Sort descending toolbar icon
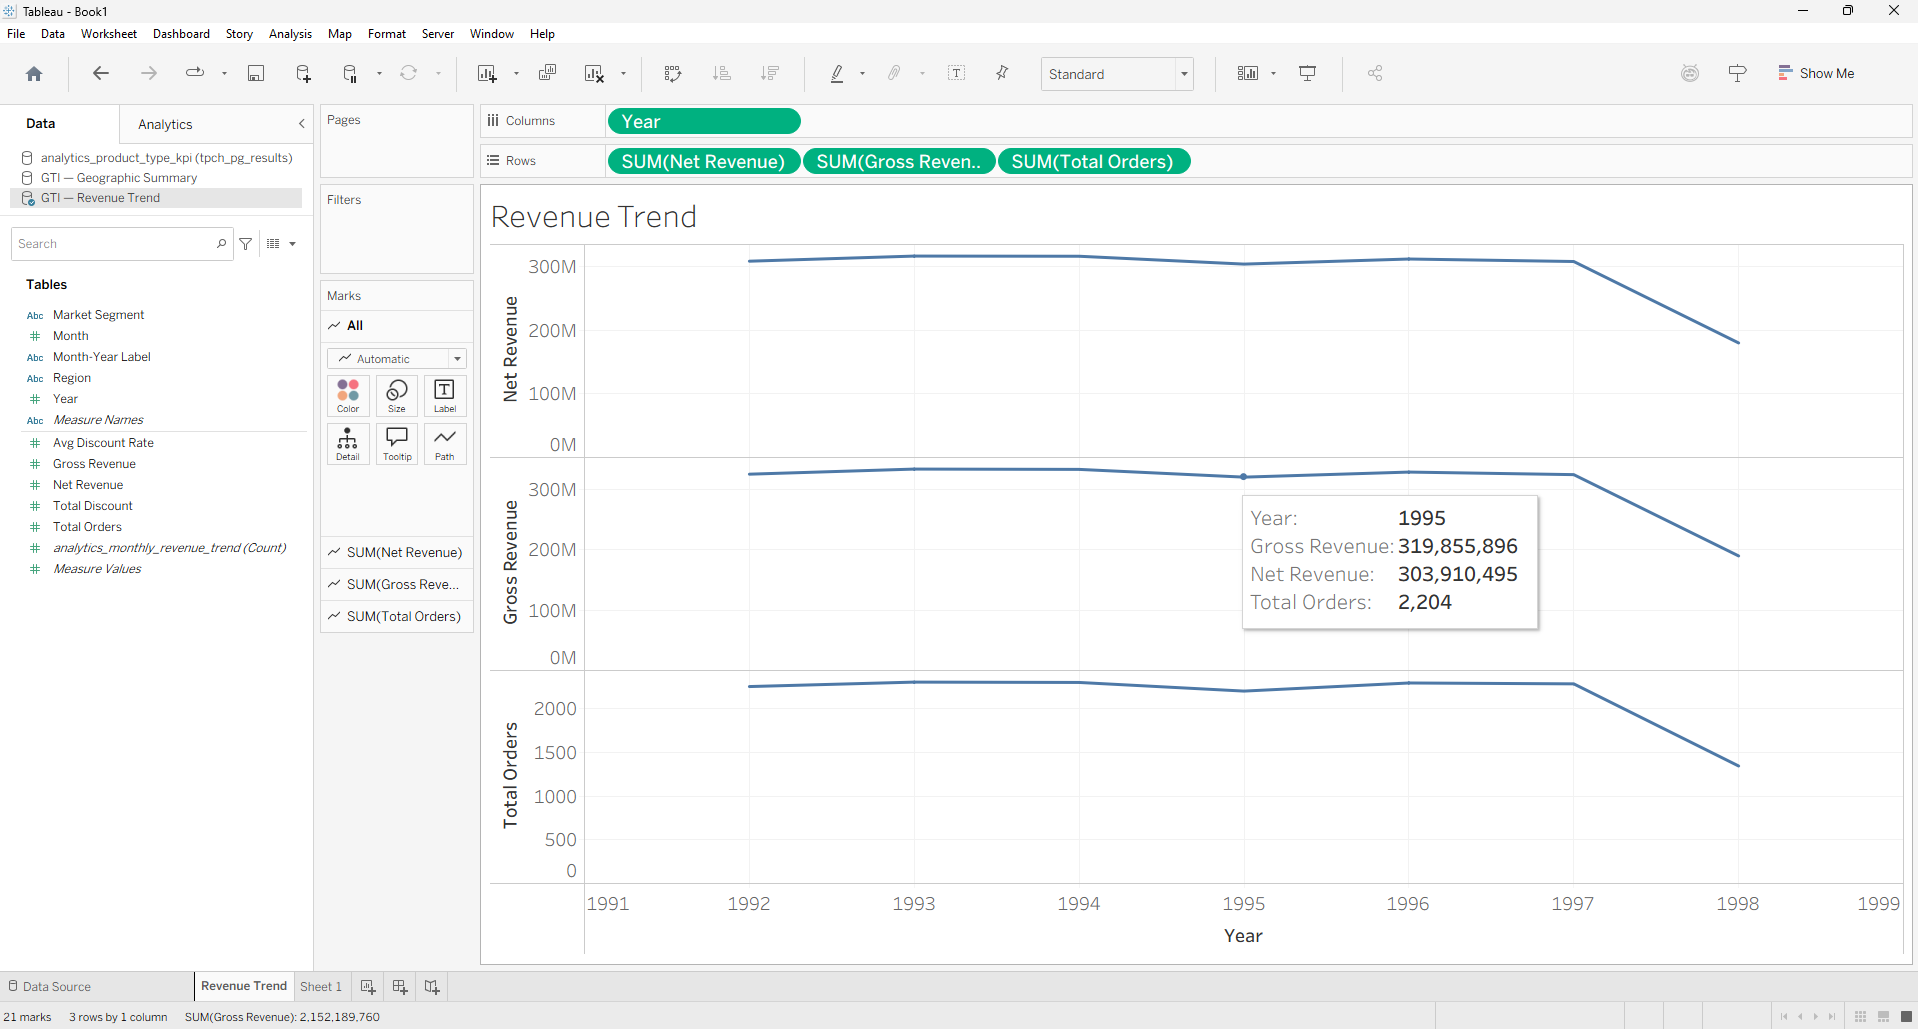The image size is (1918, 1029). point(769,73)
